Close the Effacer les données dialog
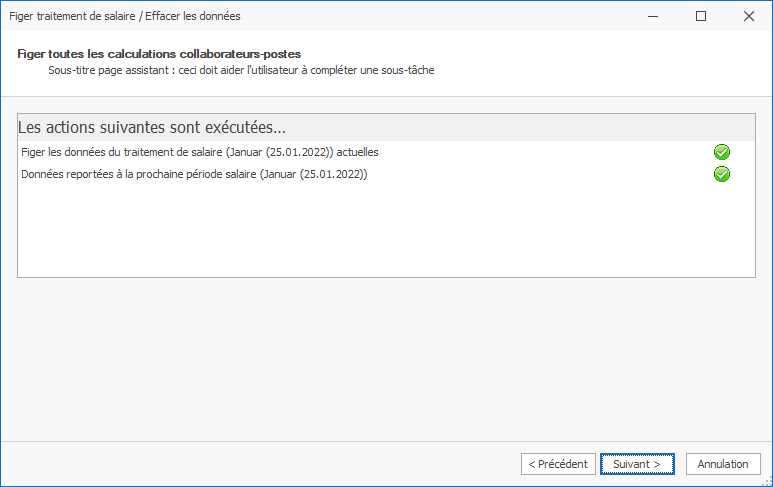Screen dimensions: 773x487 coord(749,16)
